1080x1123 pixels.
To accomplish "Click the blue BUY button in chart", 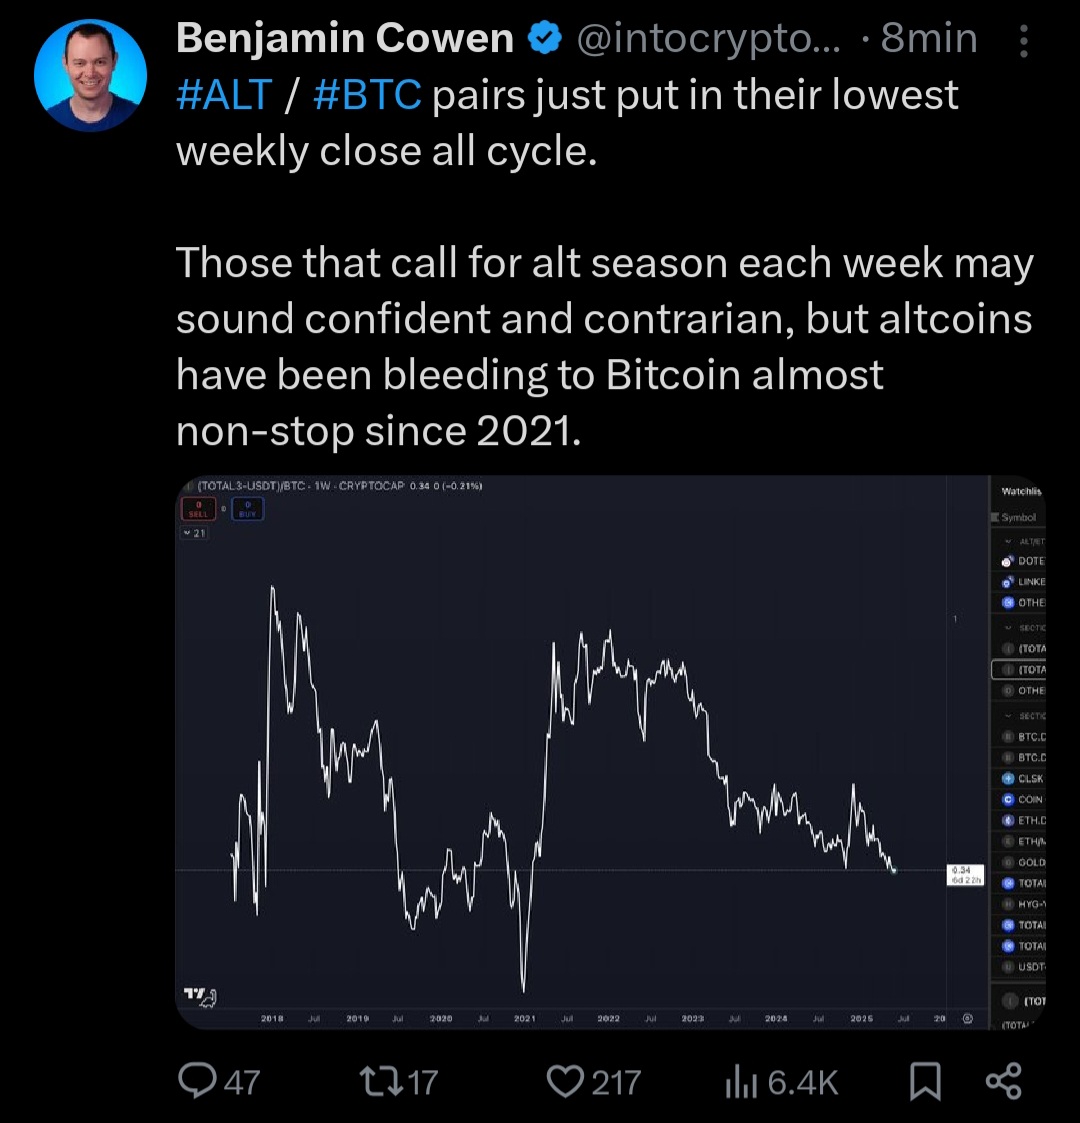I will pos(247,509).
